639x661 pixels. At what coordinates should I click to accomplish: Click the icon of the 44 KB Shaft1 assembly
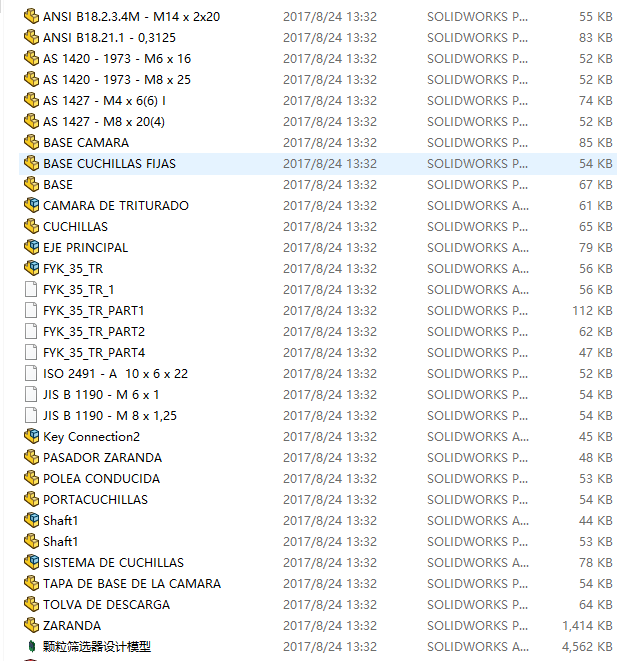31,521
